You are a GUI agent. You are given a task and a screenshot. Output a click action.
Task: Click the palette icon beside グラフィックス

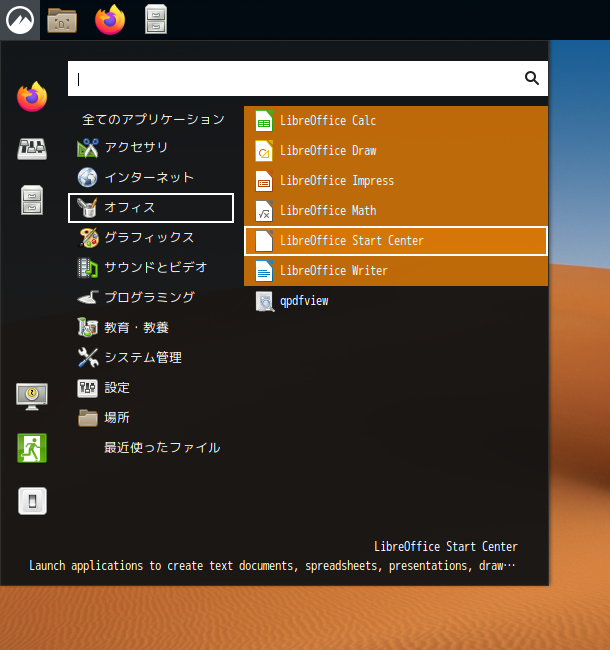88,238
